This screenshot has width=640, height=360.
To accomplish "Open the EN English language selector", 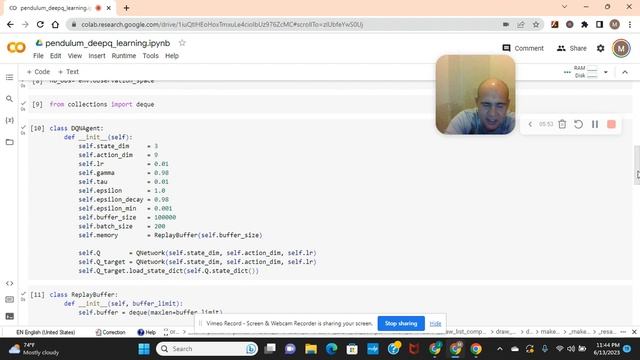I will tap(45, 332).
